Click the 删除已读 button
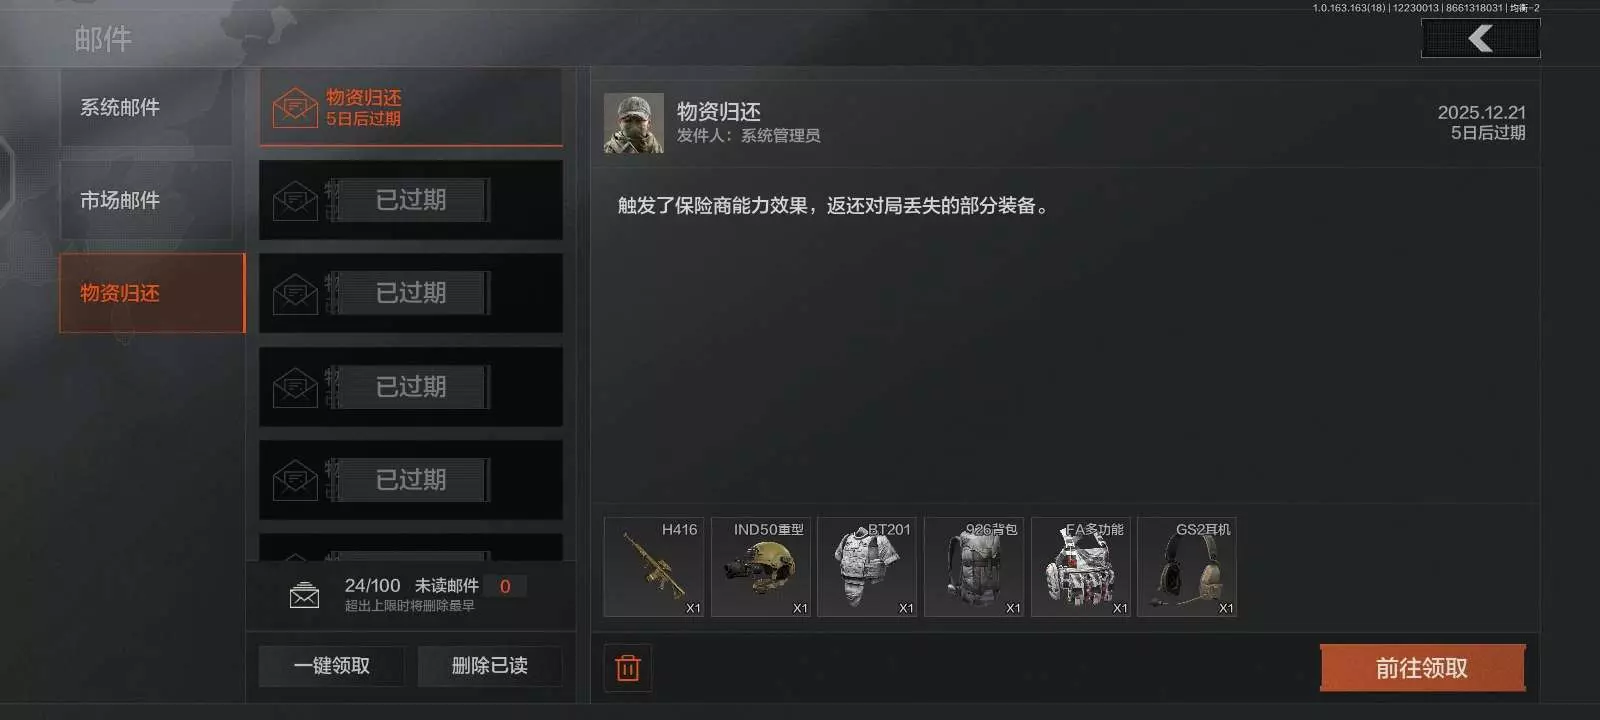The height and width of the screenshot is (720, 1600). (490, 666)
